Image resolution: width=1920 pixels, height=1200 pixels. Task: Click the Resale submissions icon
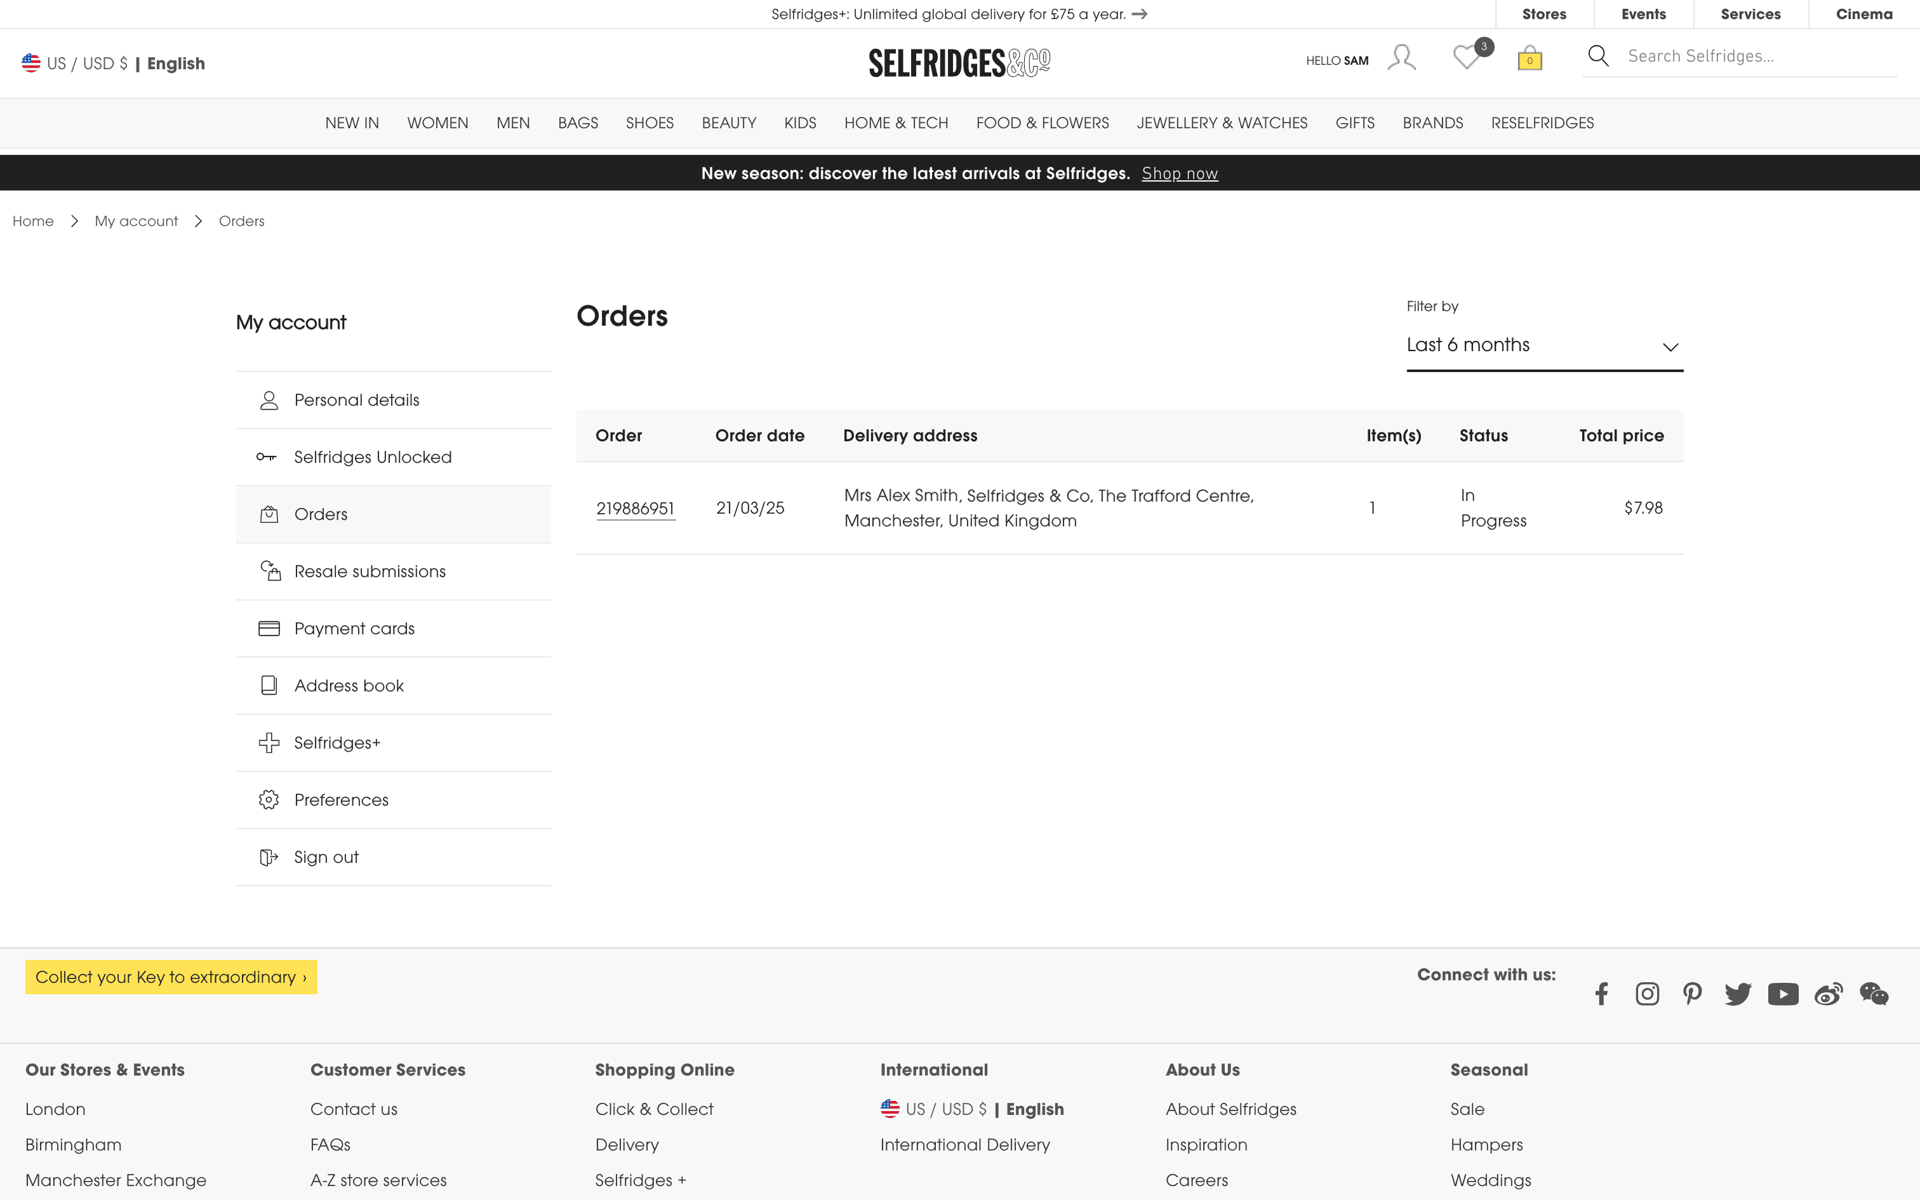270,571
